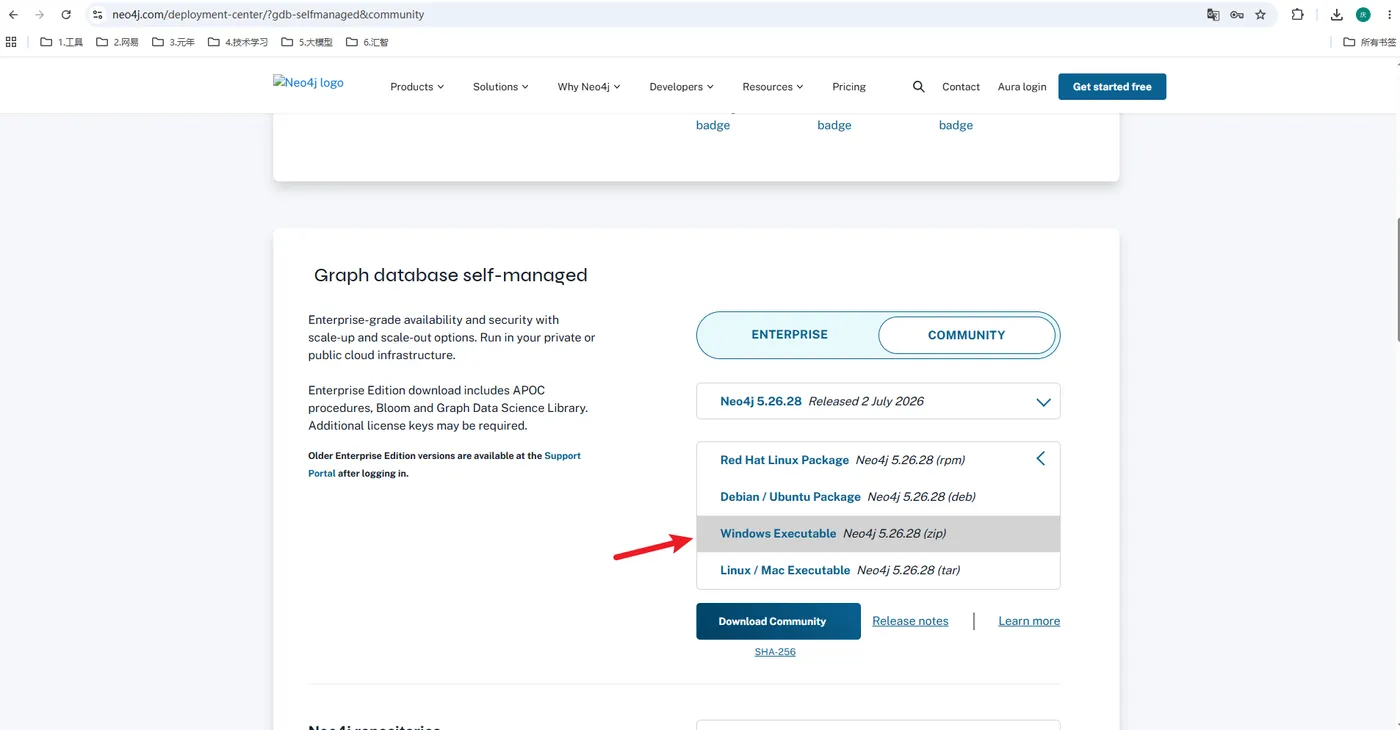Open the Release notes link

pyautogui.click(x=910, y=621)
